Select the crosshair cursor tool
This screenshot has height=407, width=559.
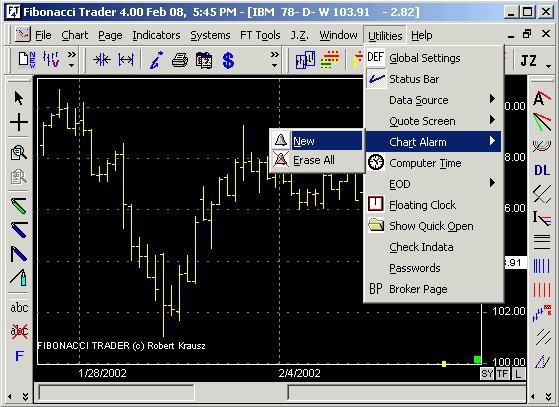(19, 122)
